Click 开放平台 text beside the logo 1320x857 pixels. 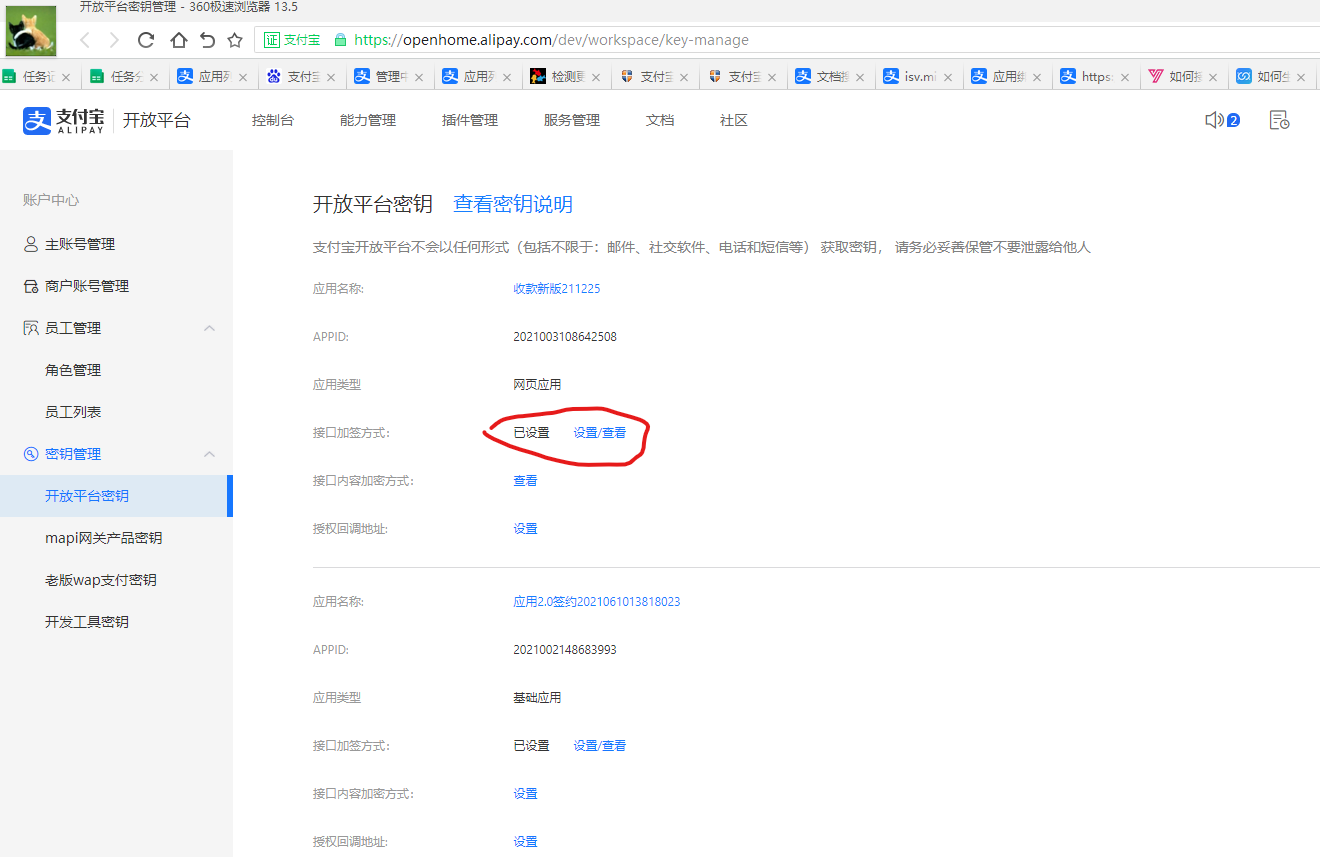156,120
